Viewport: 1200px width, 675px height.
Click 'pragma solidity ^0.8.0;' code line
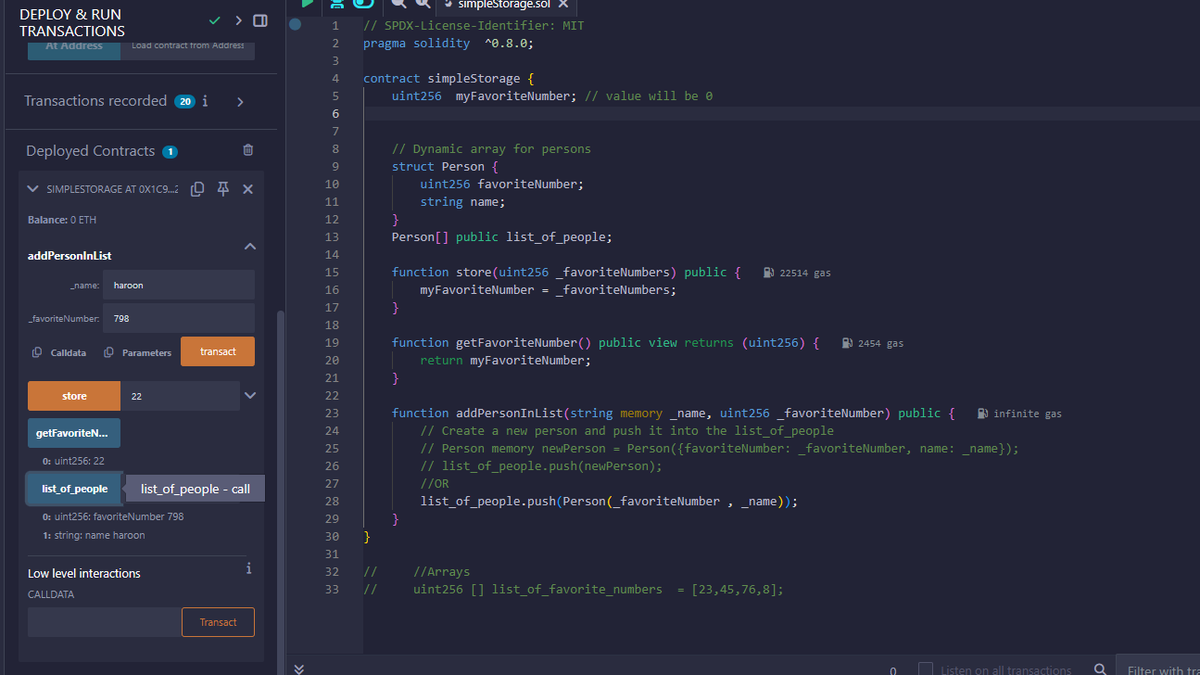(x=448, y=43)
